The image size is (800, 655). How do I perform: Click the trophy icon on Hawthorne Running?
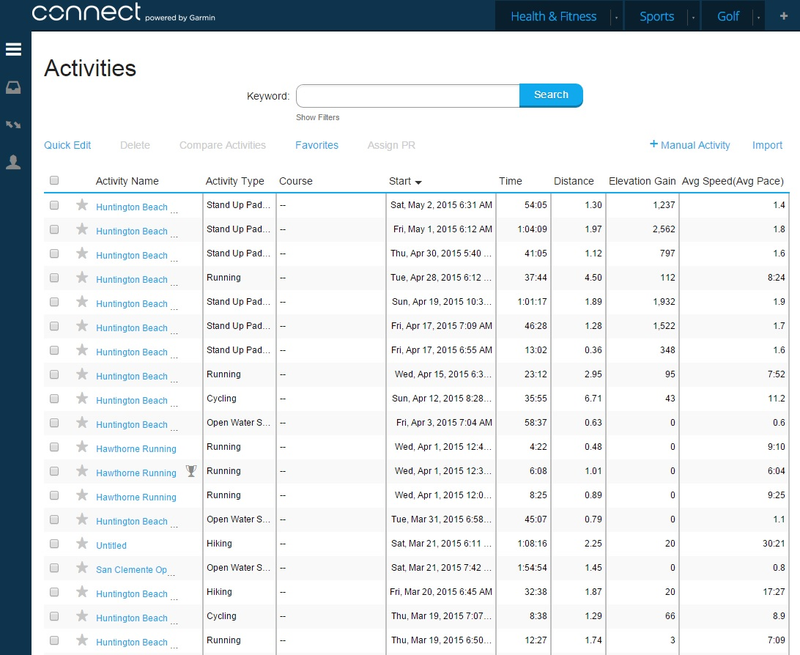(x=191, y=471)
